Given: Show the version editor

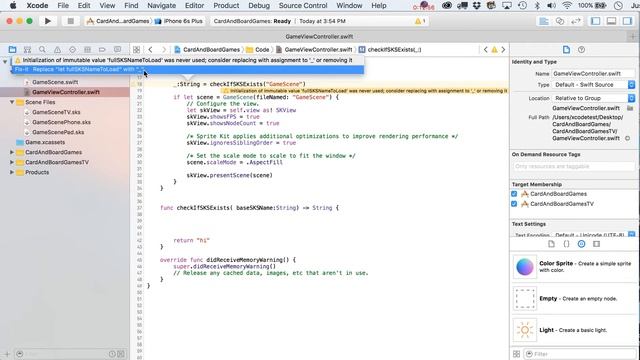Looking at the screenshot, I should (x=576, y=21).
